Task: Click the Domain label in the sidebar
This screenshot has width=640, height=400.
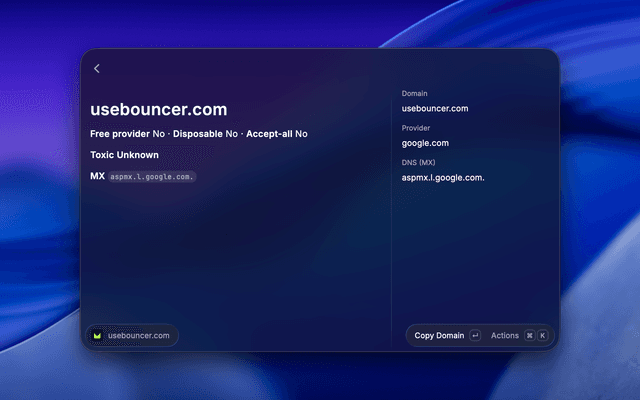Action: (414, 93)
